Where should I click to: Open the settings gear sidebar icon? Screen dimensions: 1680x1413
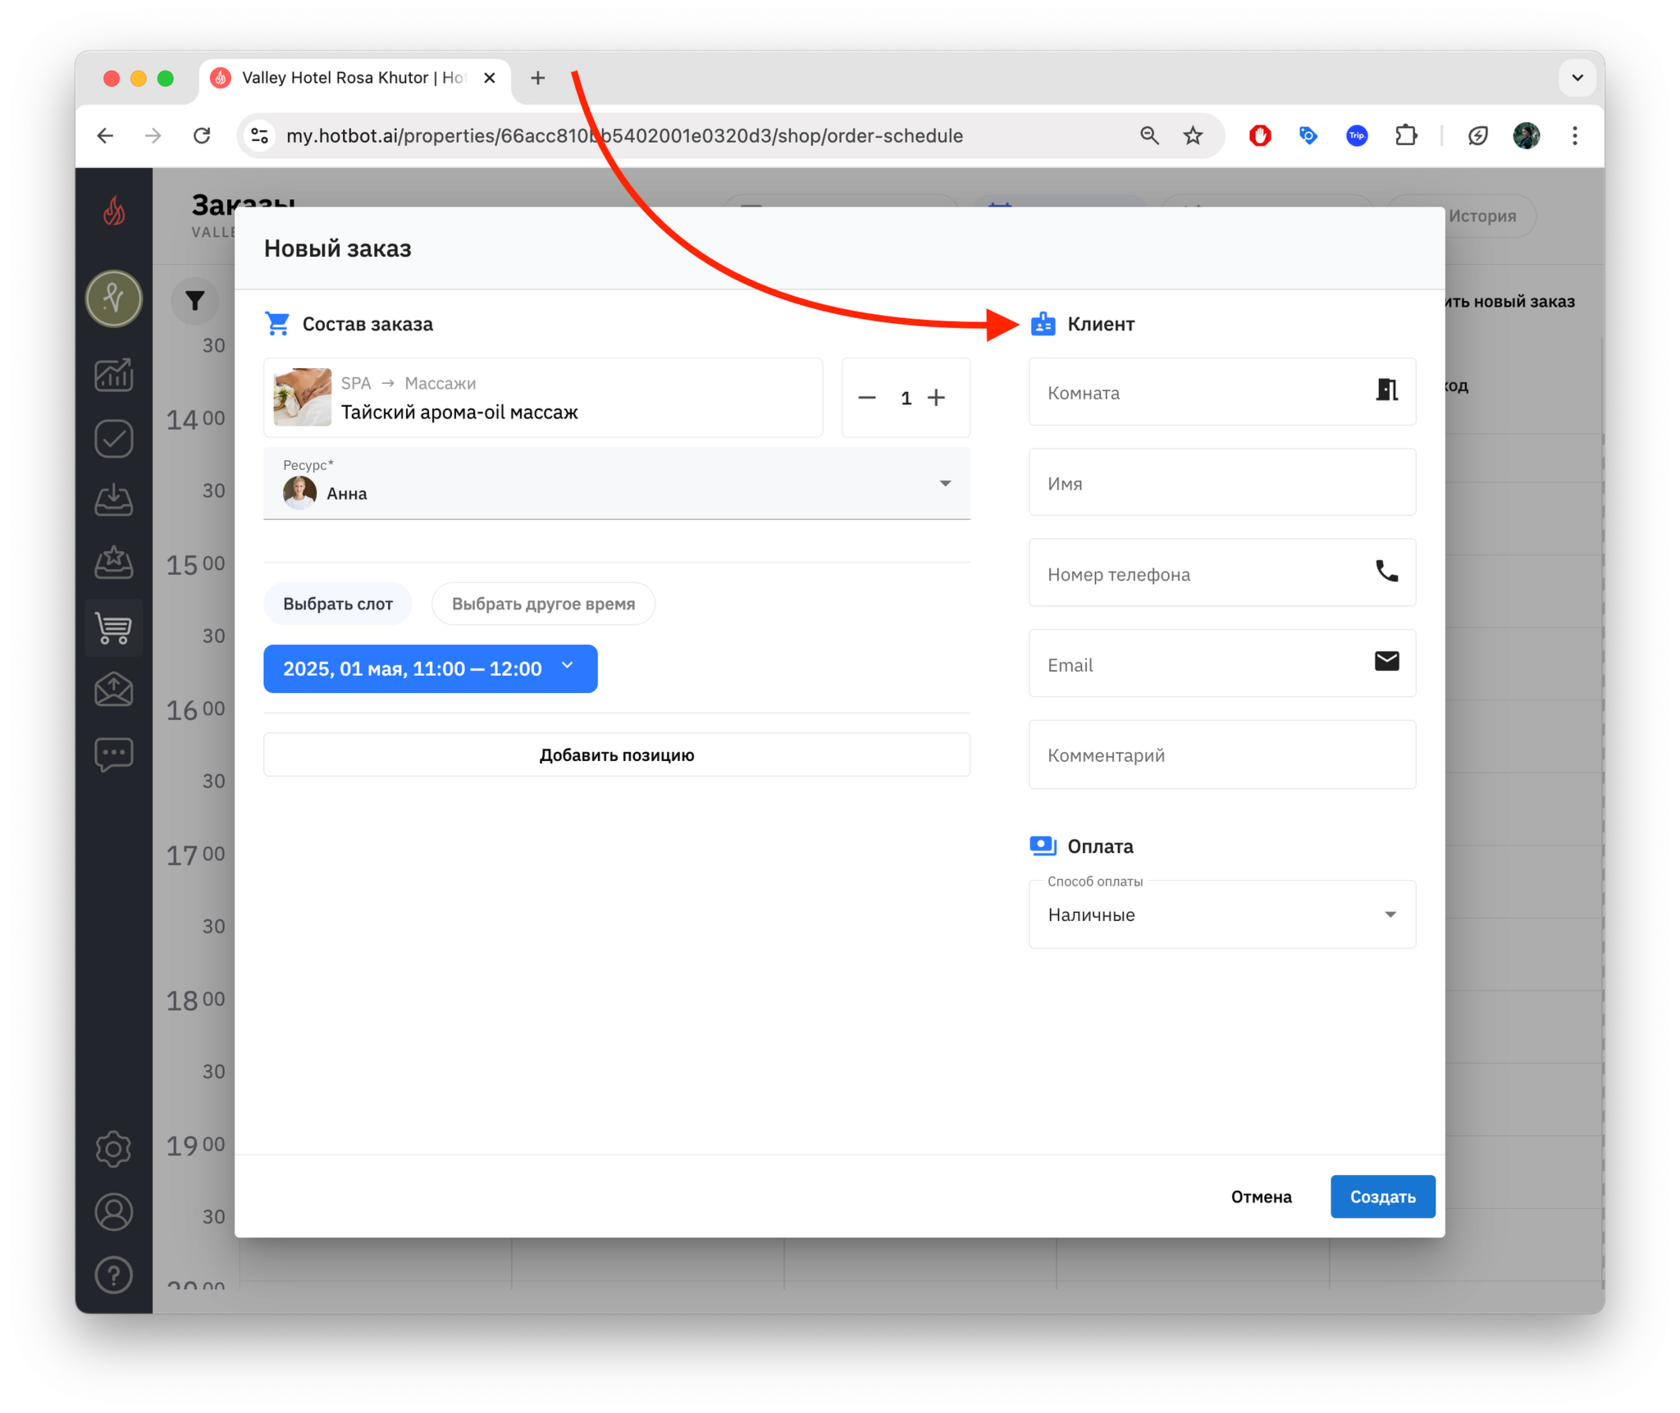(114, 1149)
